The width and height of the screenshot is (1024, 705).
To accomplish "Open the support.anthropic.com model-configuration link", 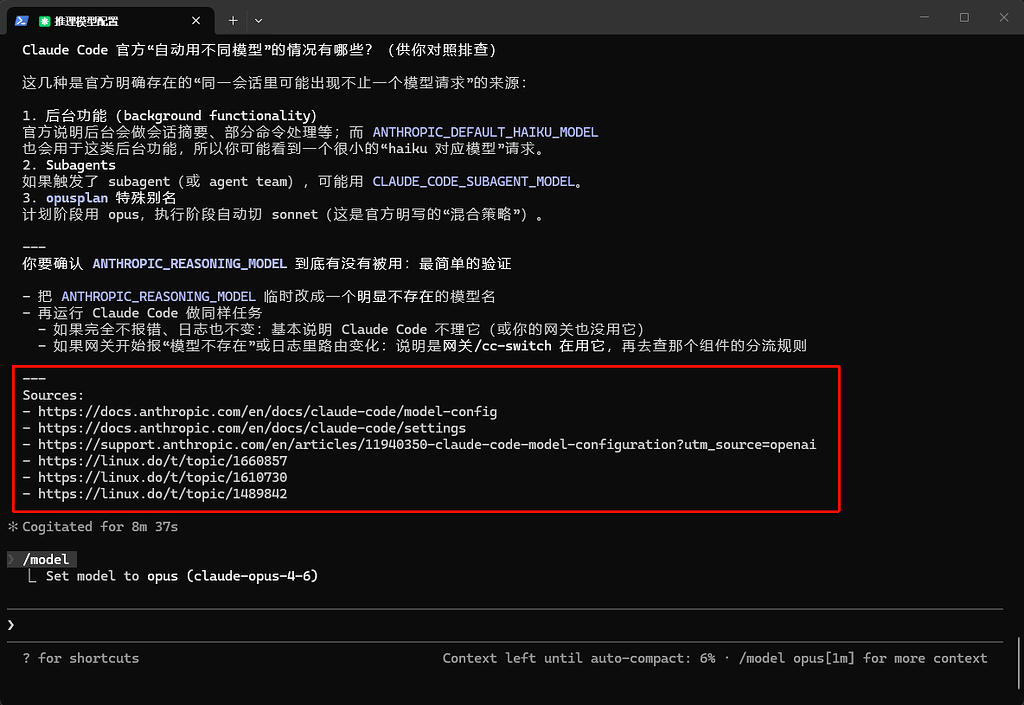I will pos(426,445).
